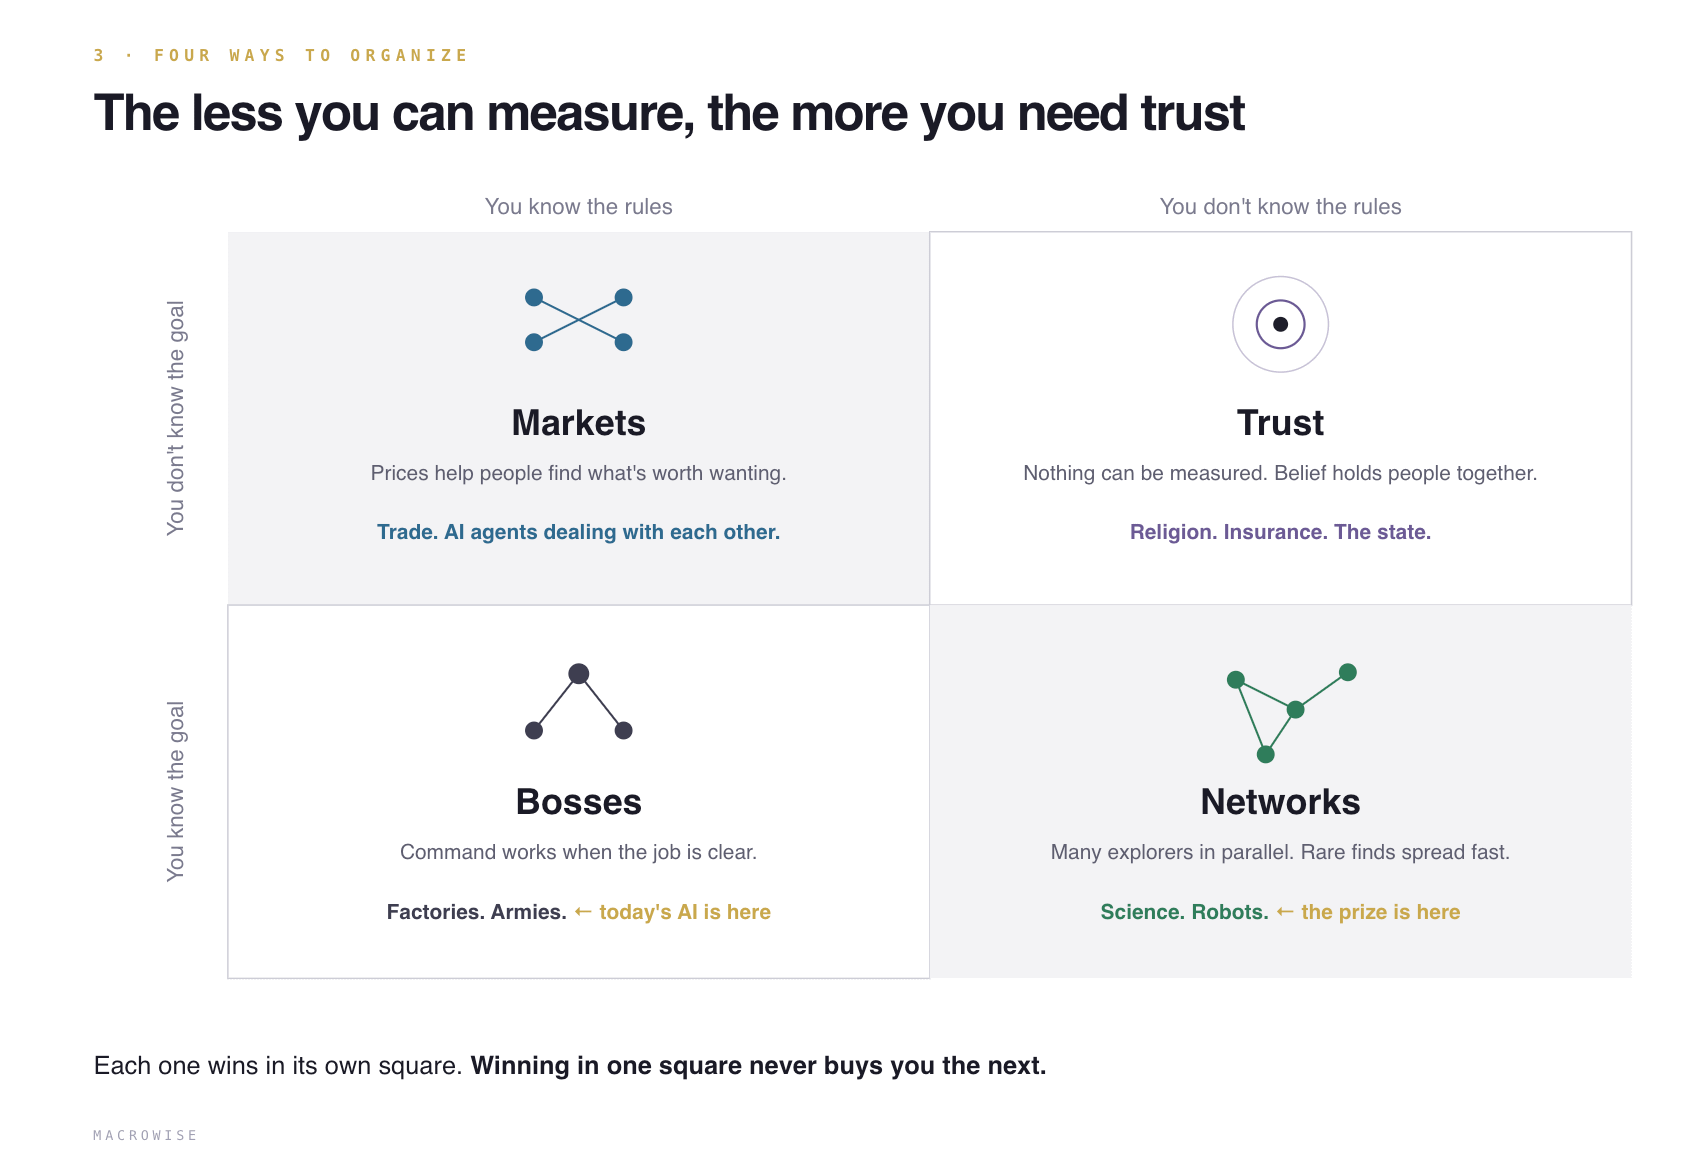Click the arrow before 'the prize is here'
This screenshot has height=1166, width=1688.
1285,912
